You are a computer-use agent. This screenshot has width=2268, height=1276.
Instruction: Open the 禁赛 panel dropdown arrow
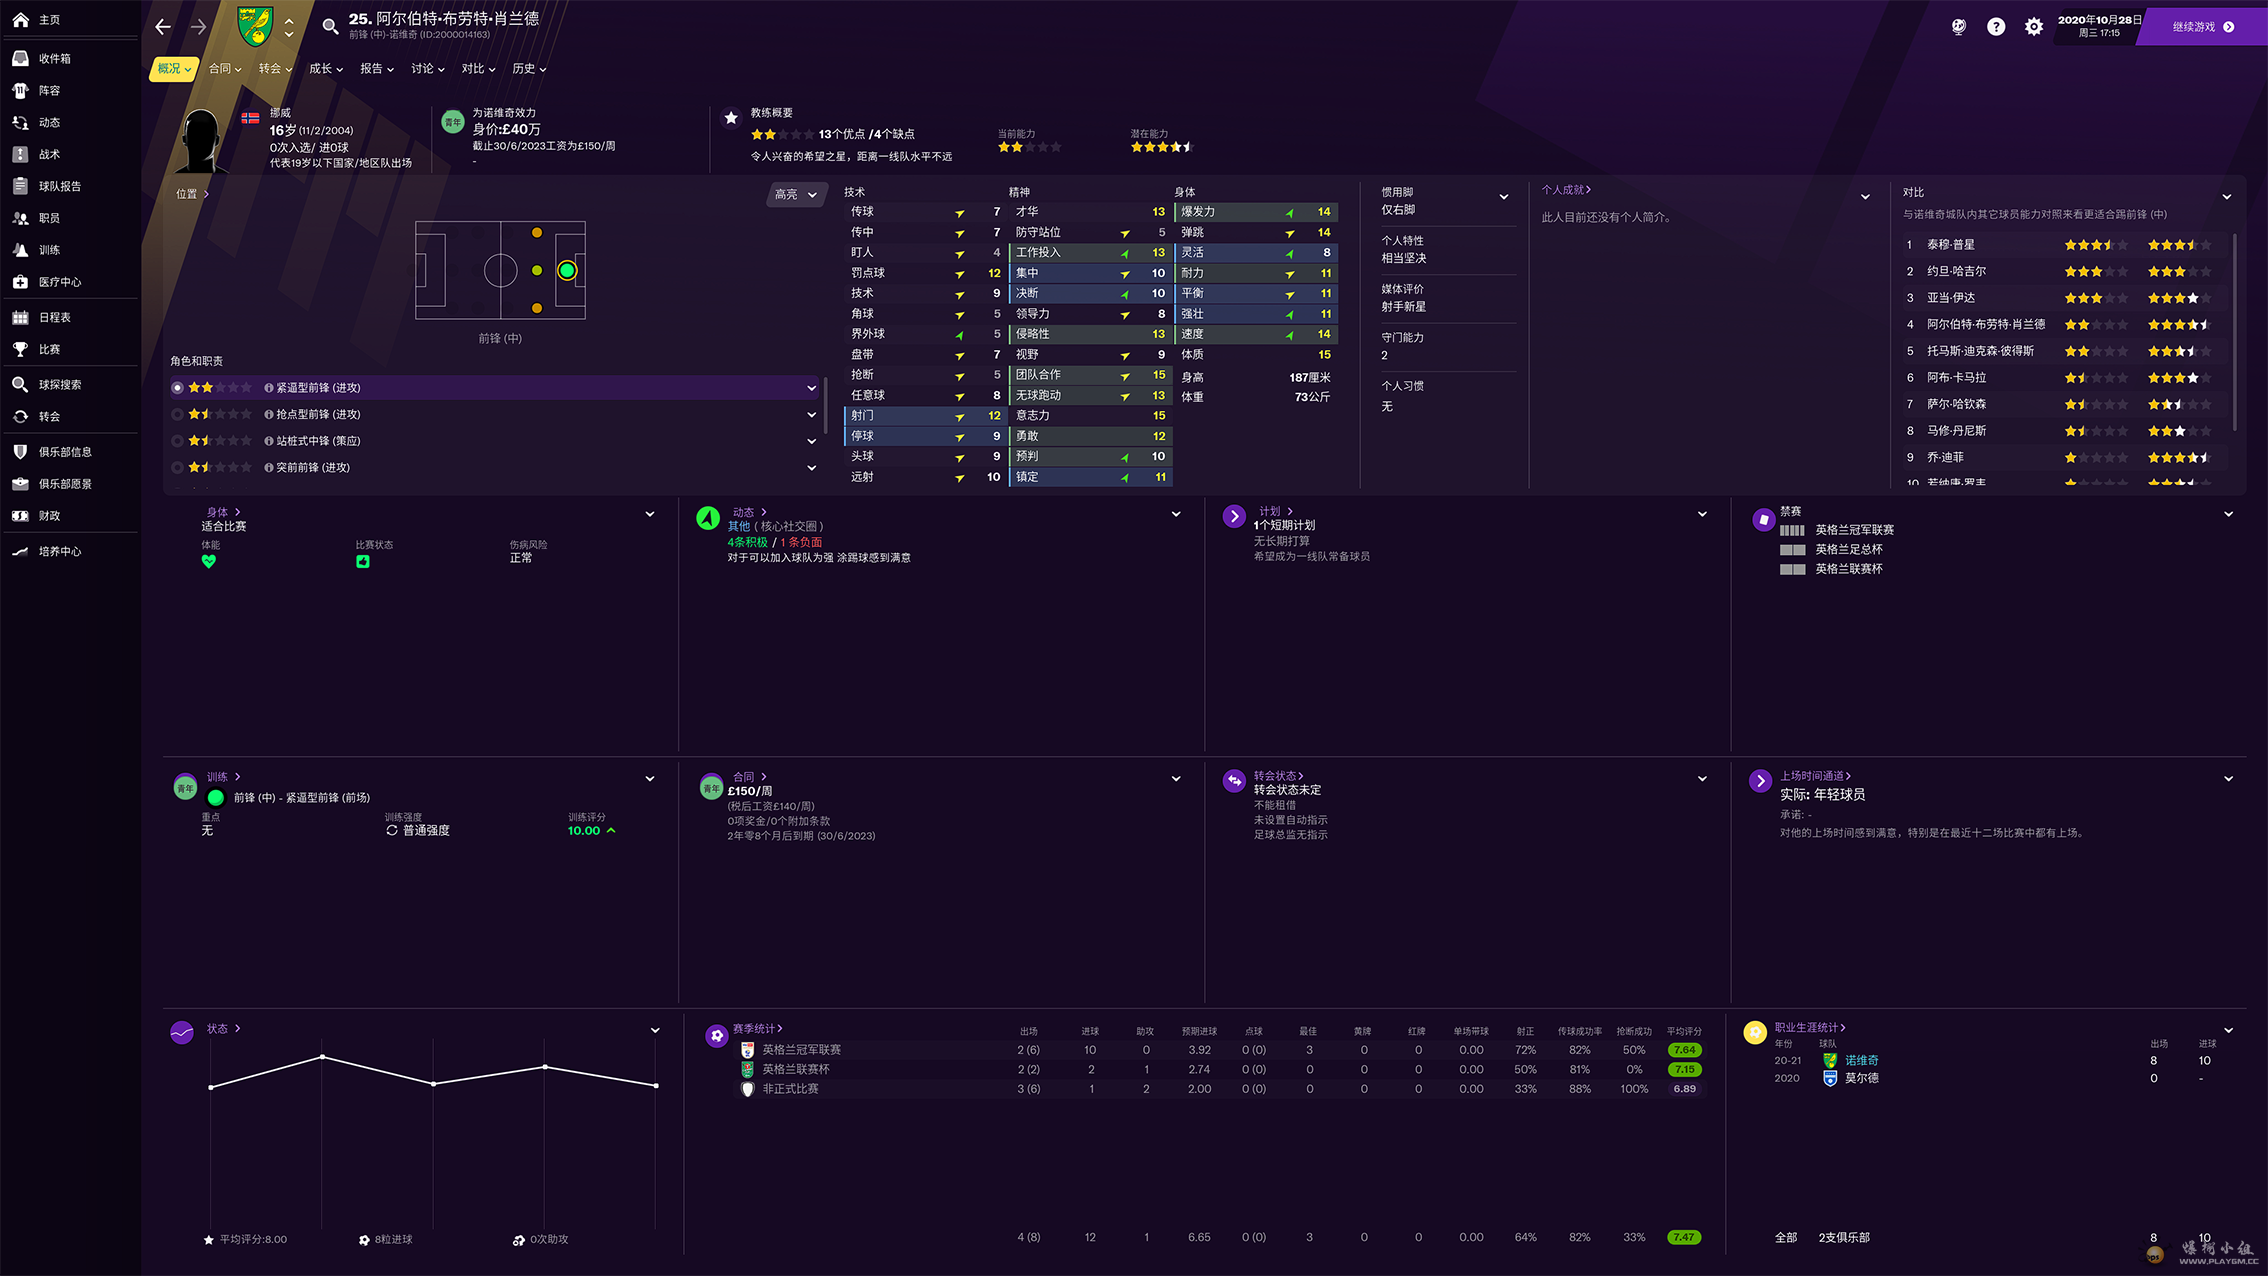(x=2229, y=514)
